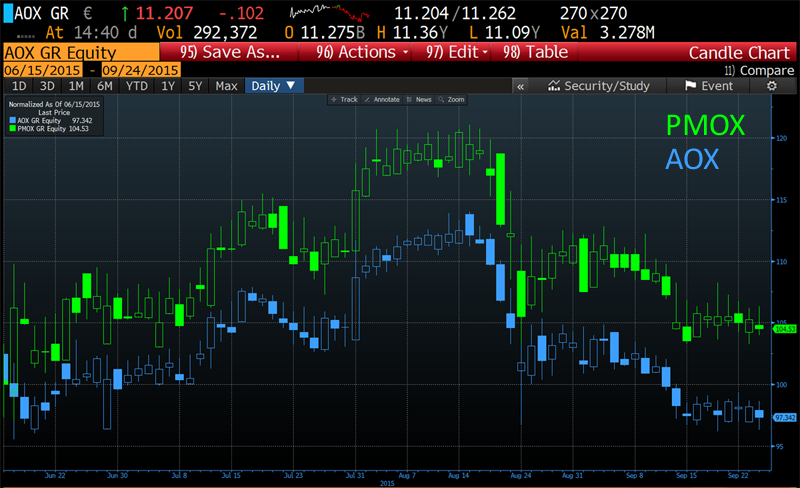800x488 pixels.
Task: Click the AOX GR Equity security field
Action: point(81,53)
